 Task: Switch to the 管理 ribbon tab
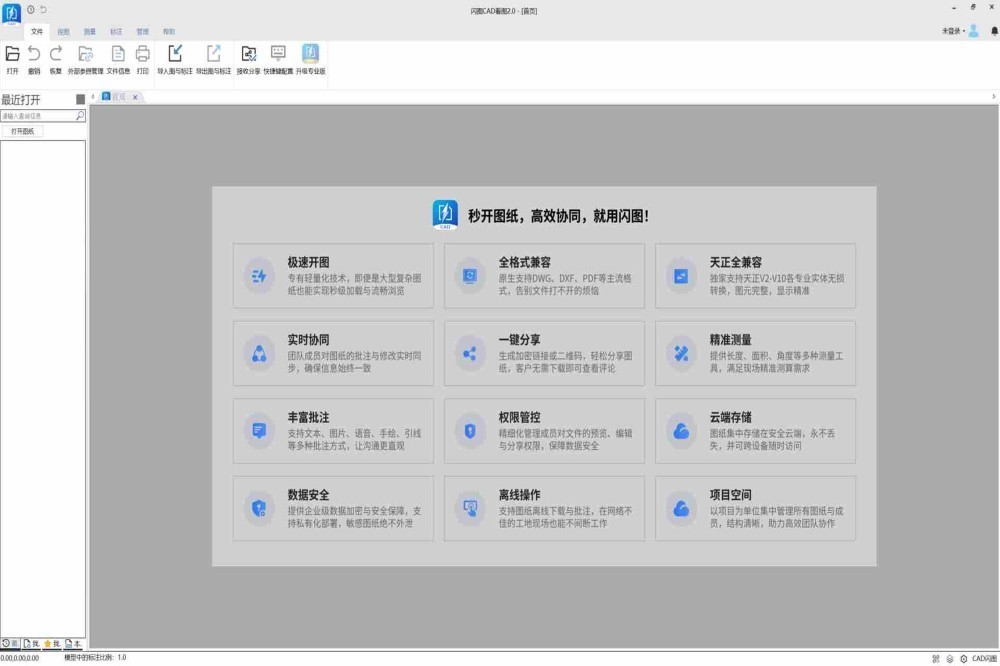(x=142, y=31)
